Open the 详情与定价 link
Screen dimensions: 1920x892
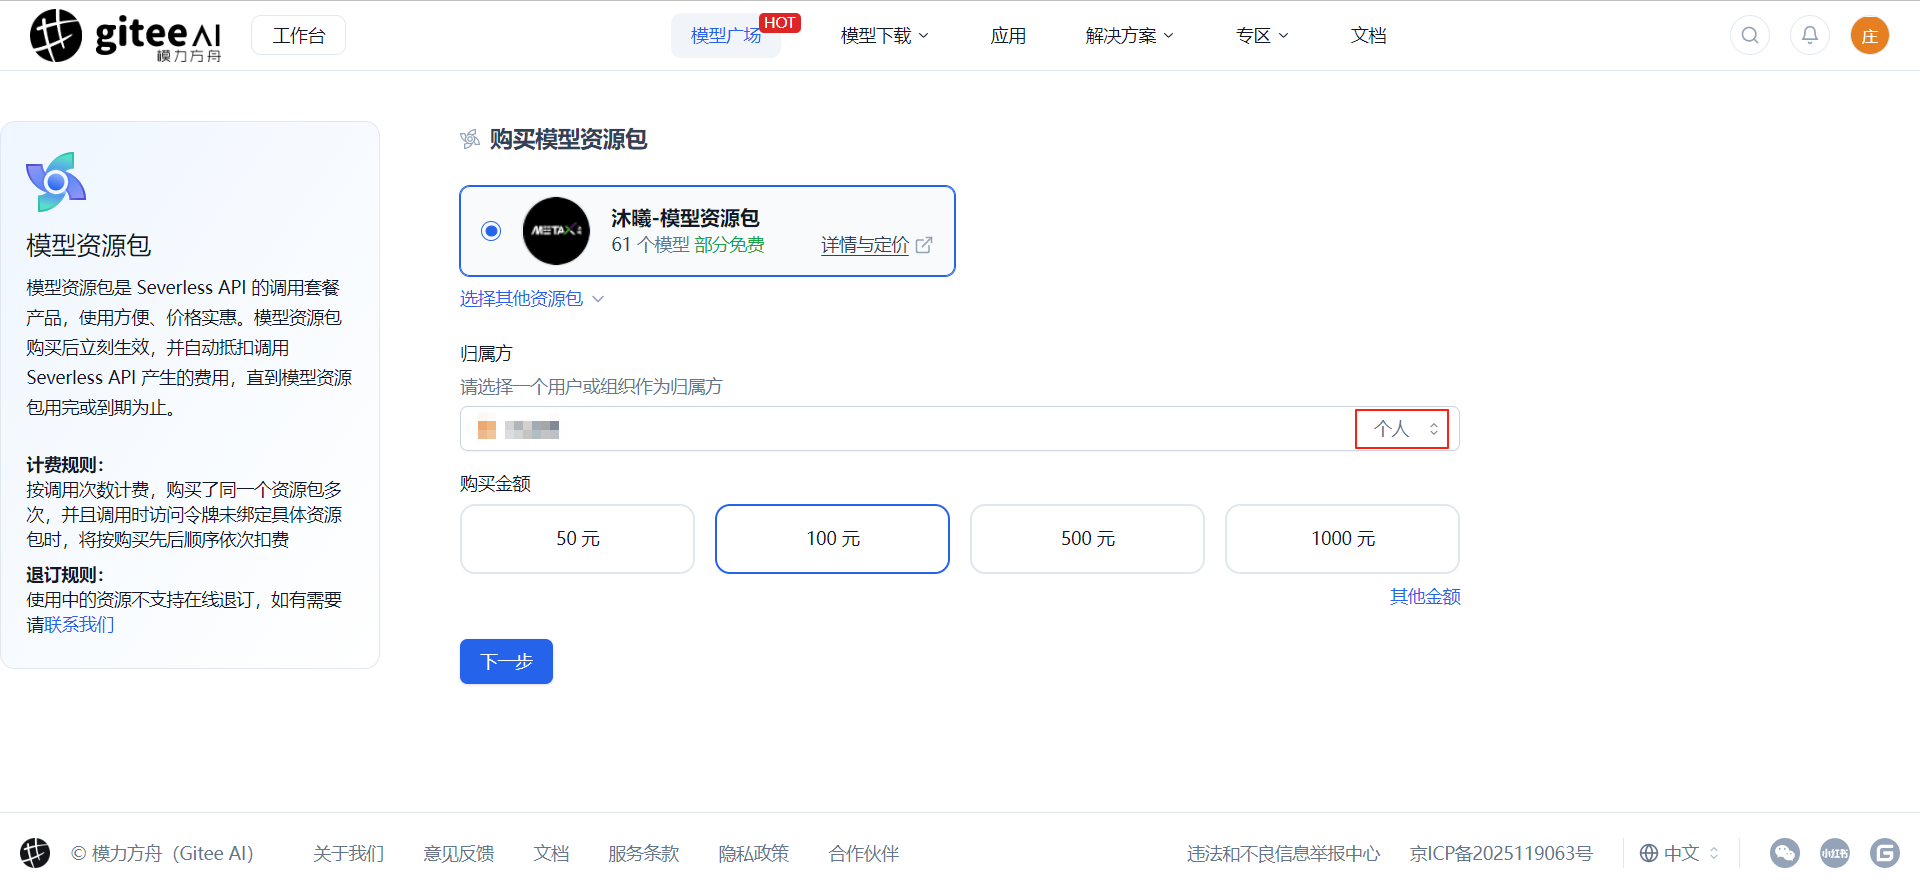coord(865,245)
